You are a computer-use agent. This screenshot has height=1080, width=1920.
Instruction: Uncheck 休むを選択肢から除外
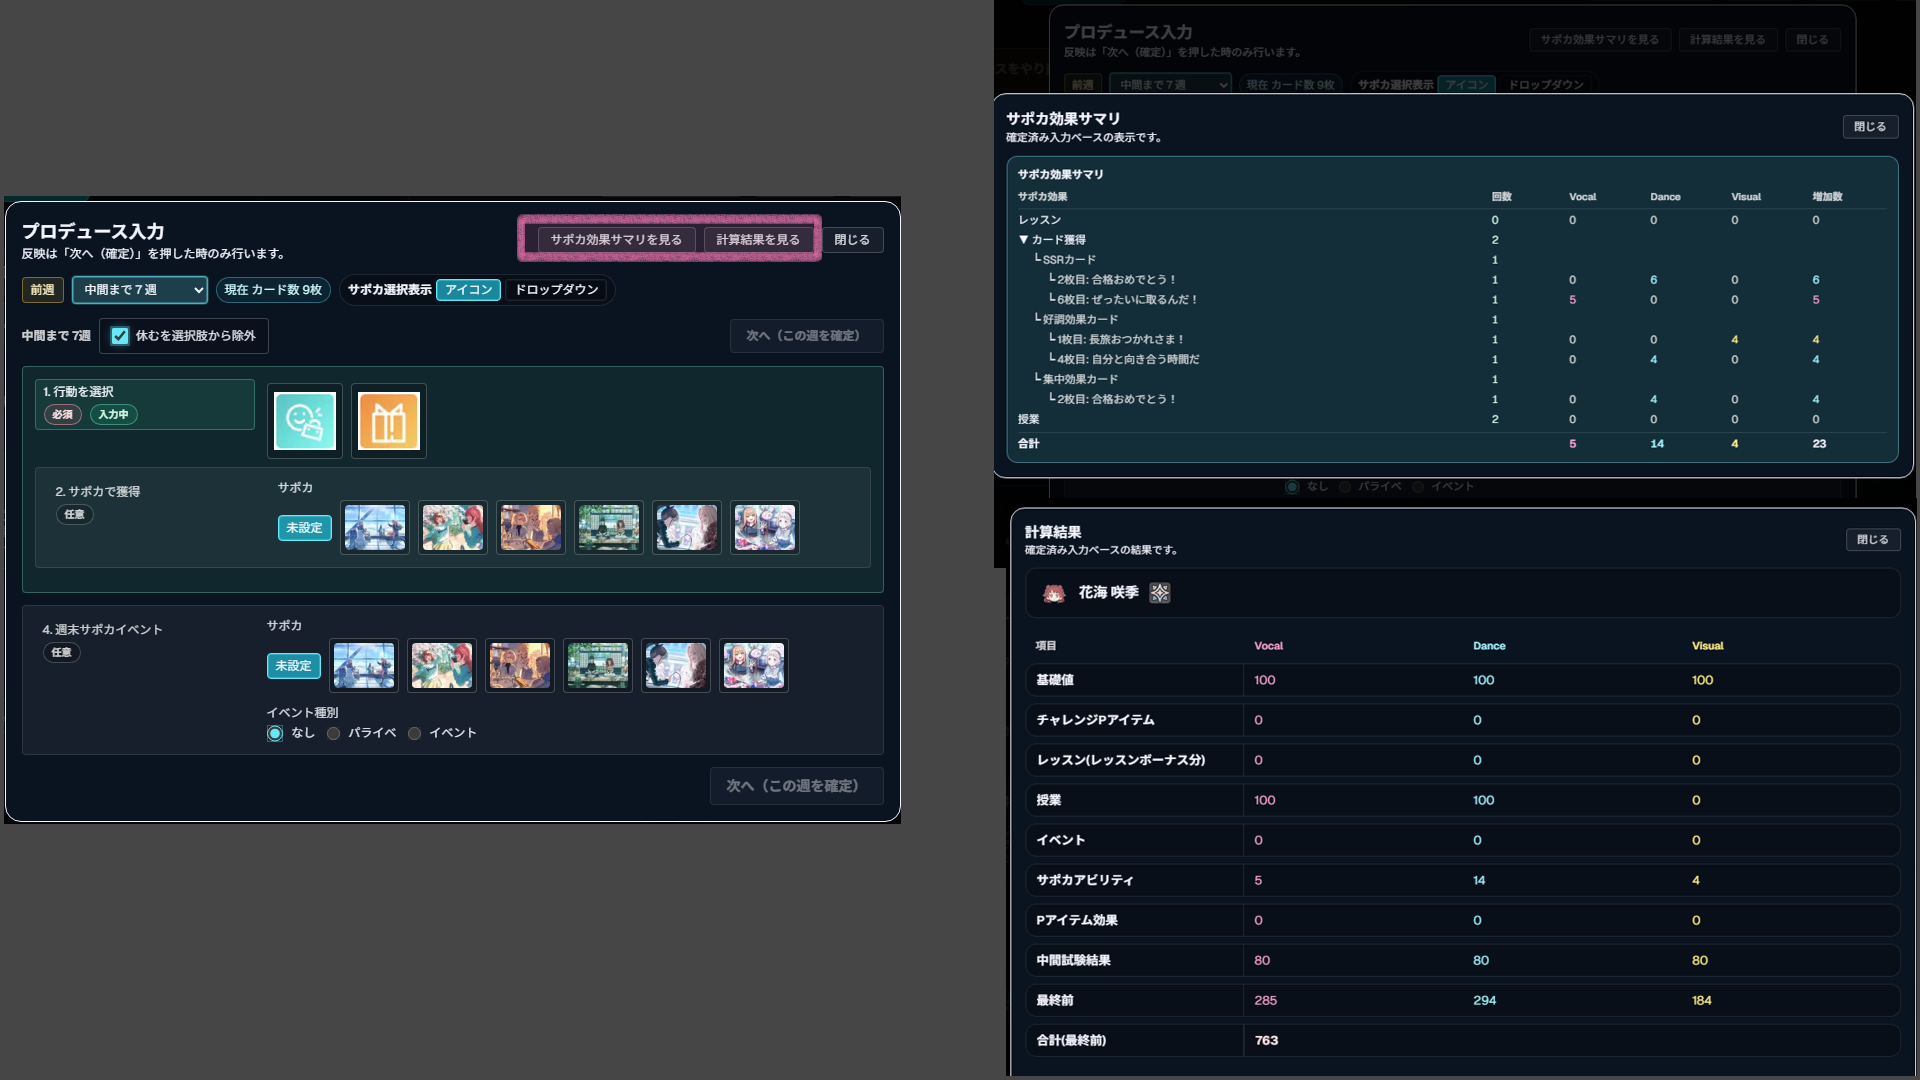(x=119, y=336)
